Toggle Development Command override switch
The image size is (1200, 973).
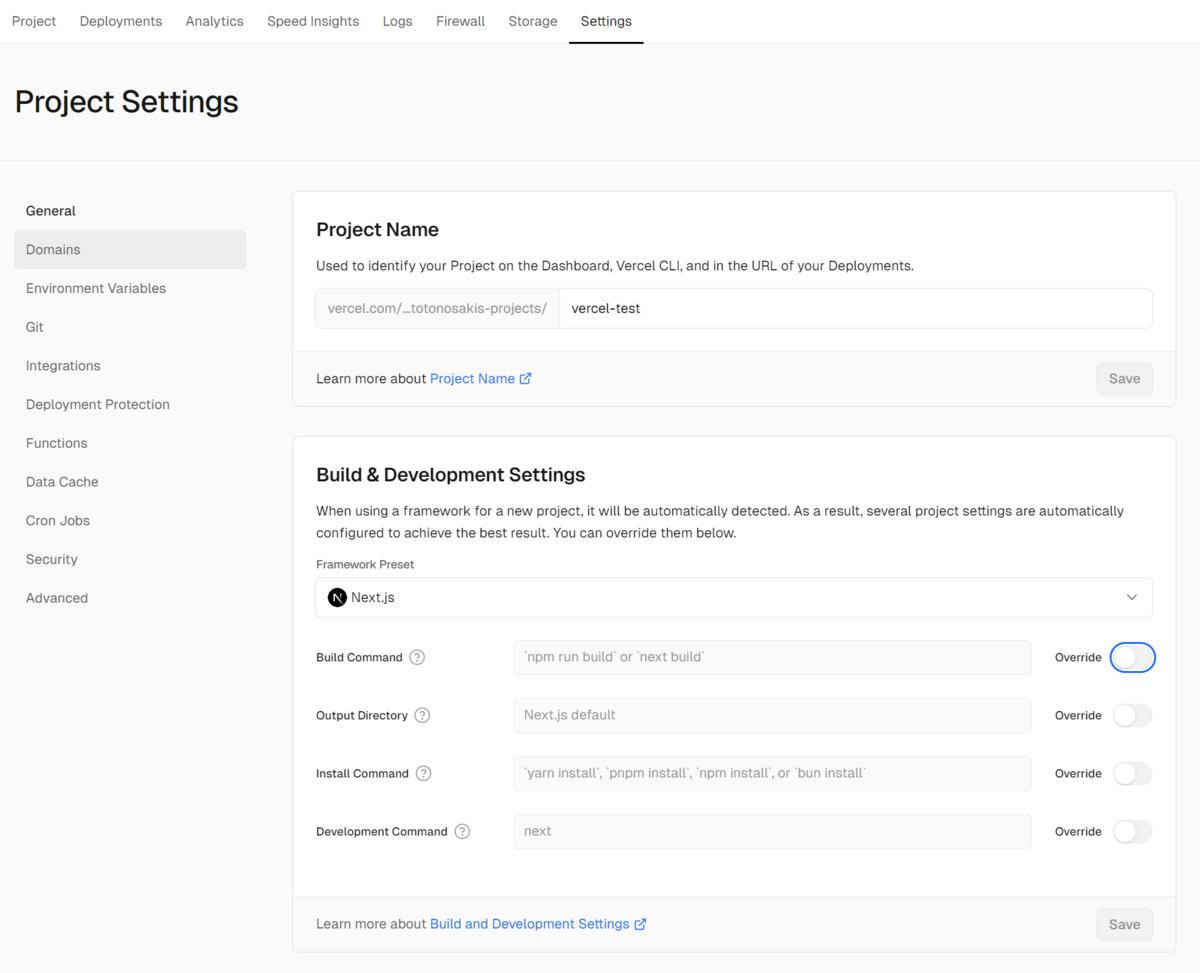pyautogui.click(x=1132, y=831)
